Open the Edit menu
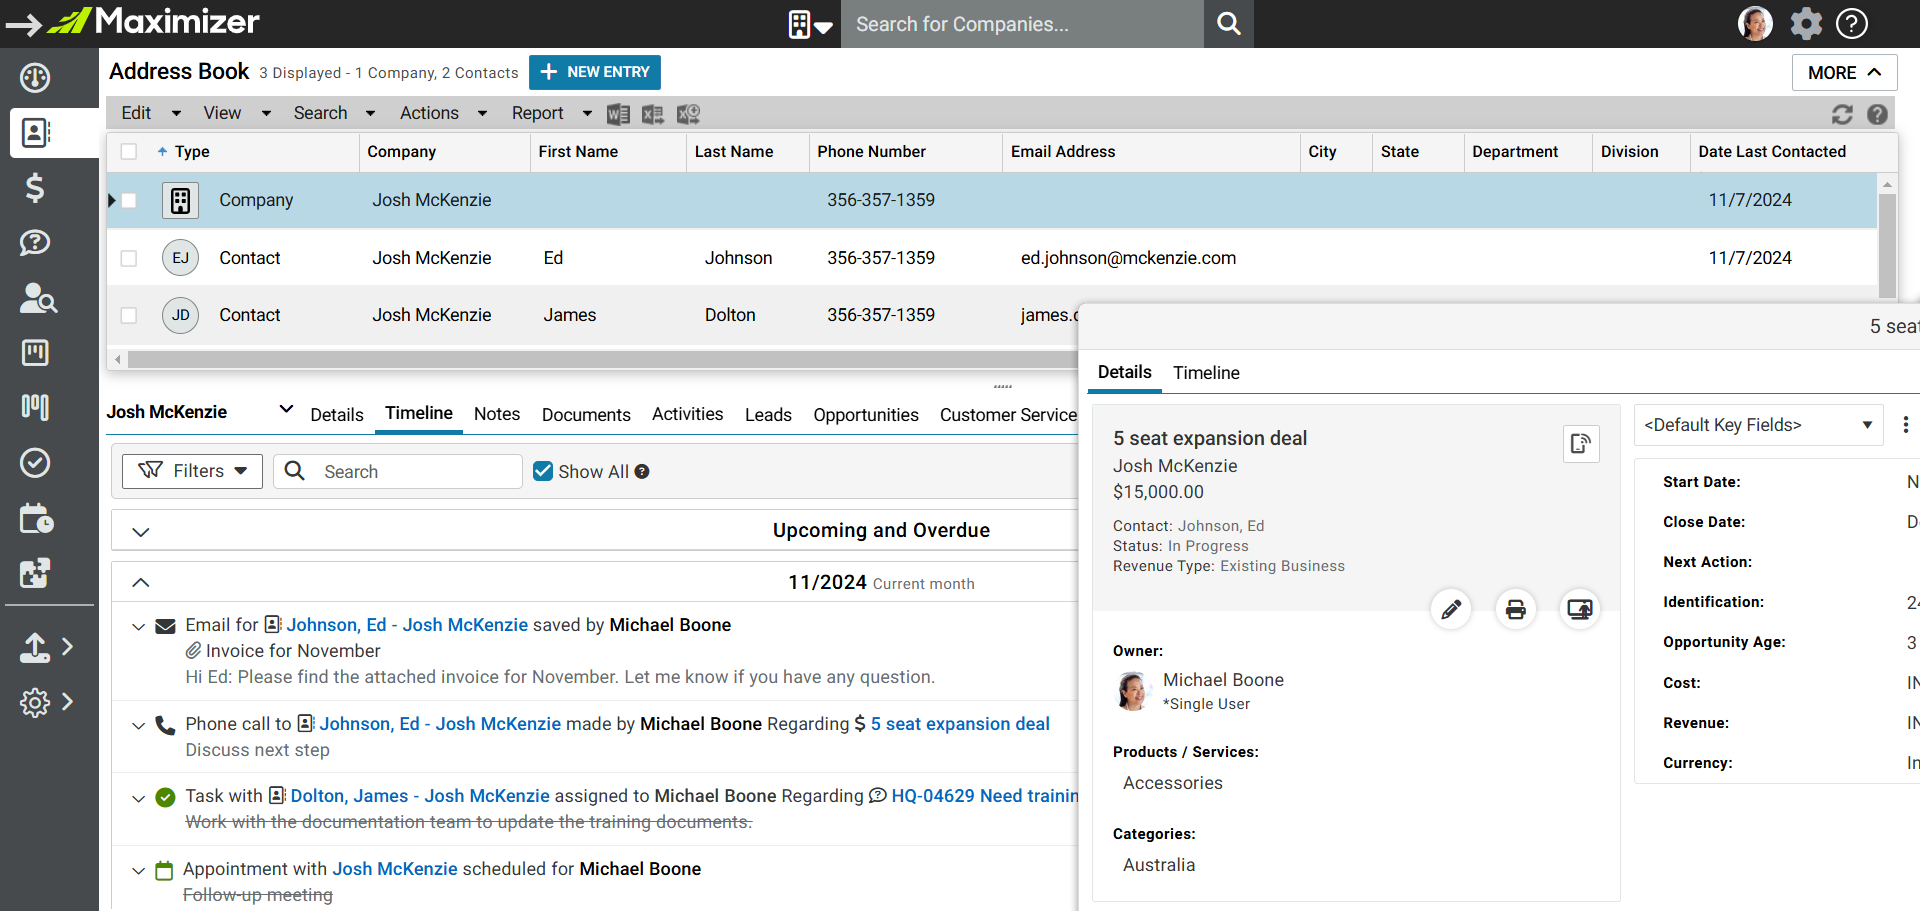 click(x=151, y=113)
